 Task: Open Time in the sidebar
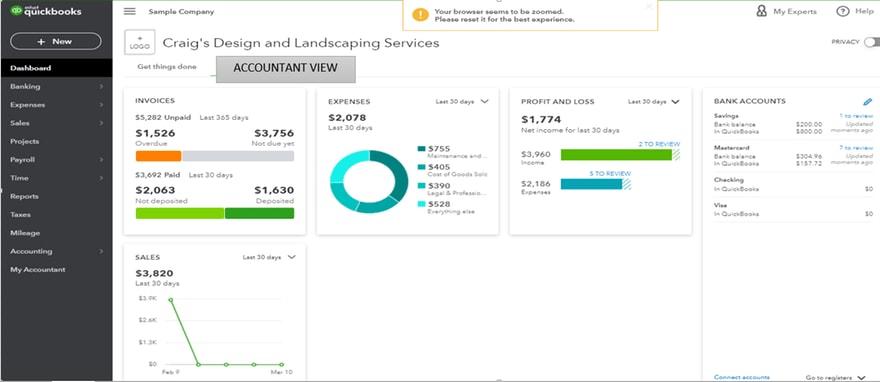coord(56,178)
